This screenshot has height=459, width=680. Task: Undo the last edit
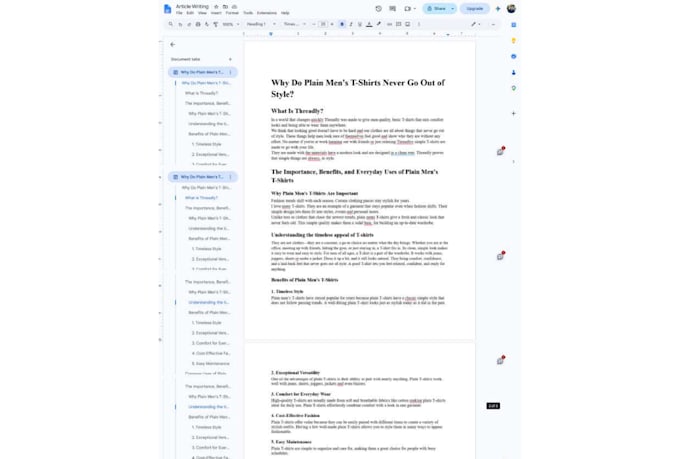point(180,24)
